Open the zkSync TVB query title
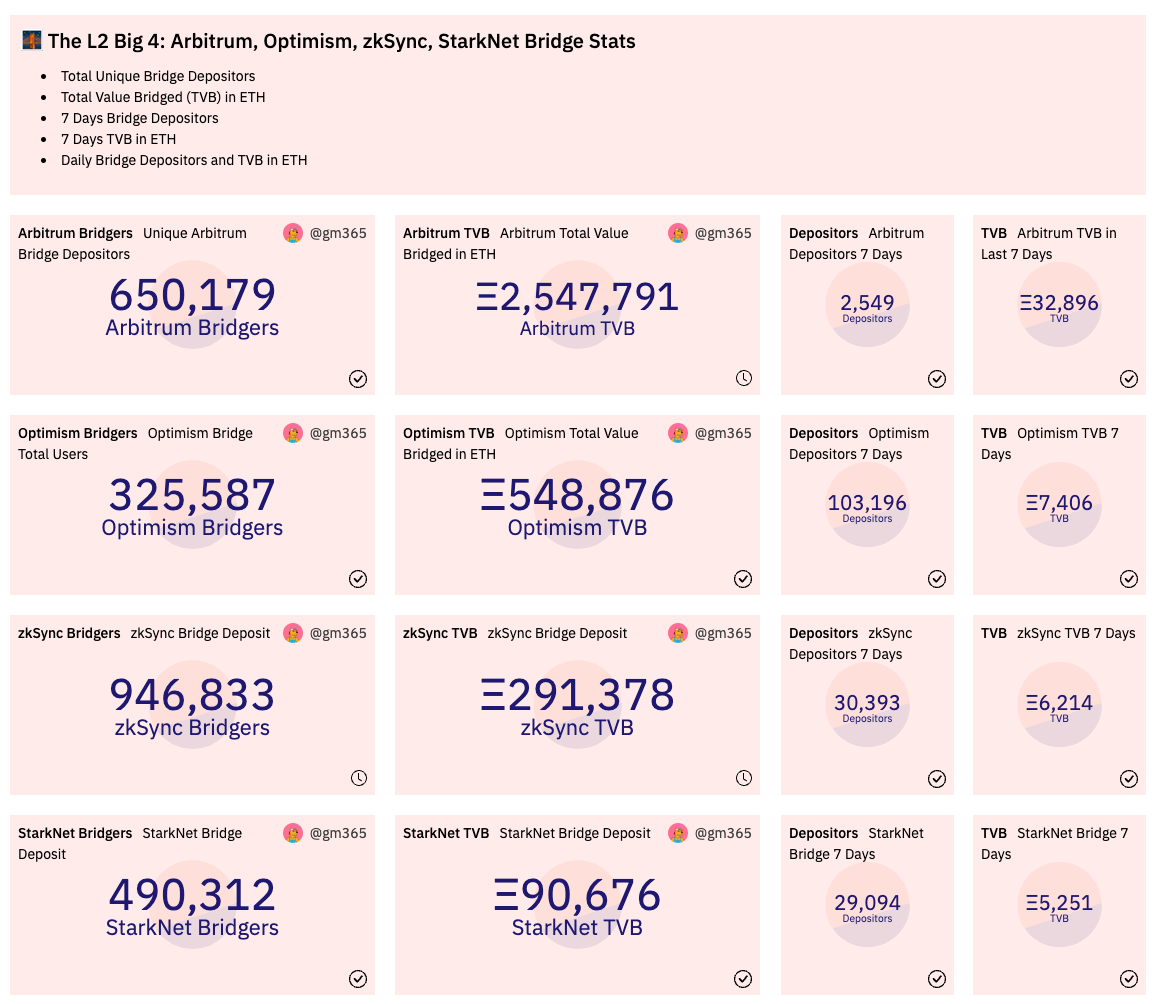 coord(440,633)
